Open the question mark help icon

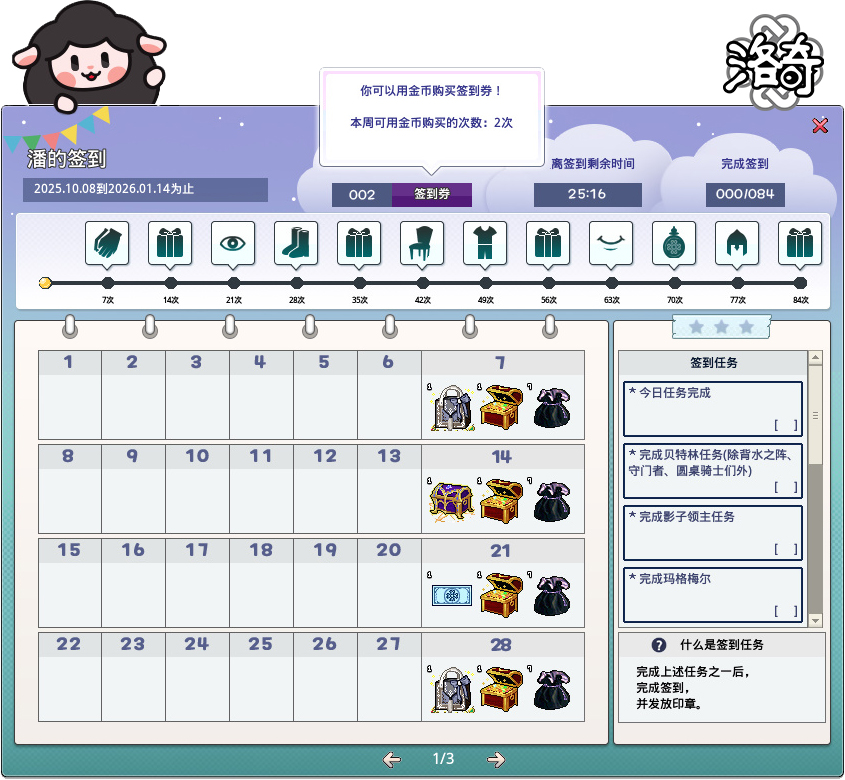(659, 646)
